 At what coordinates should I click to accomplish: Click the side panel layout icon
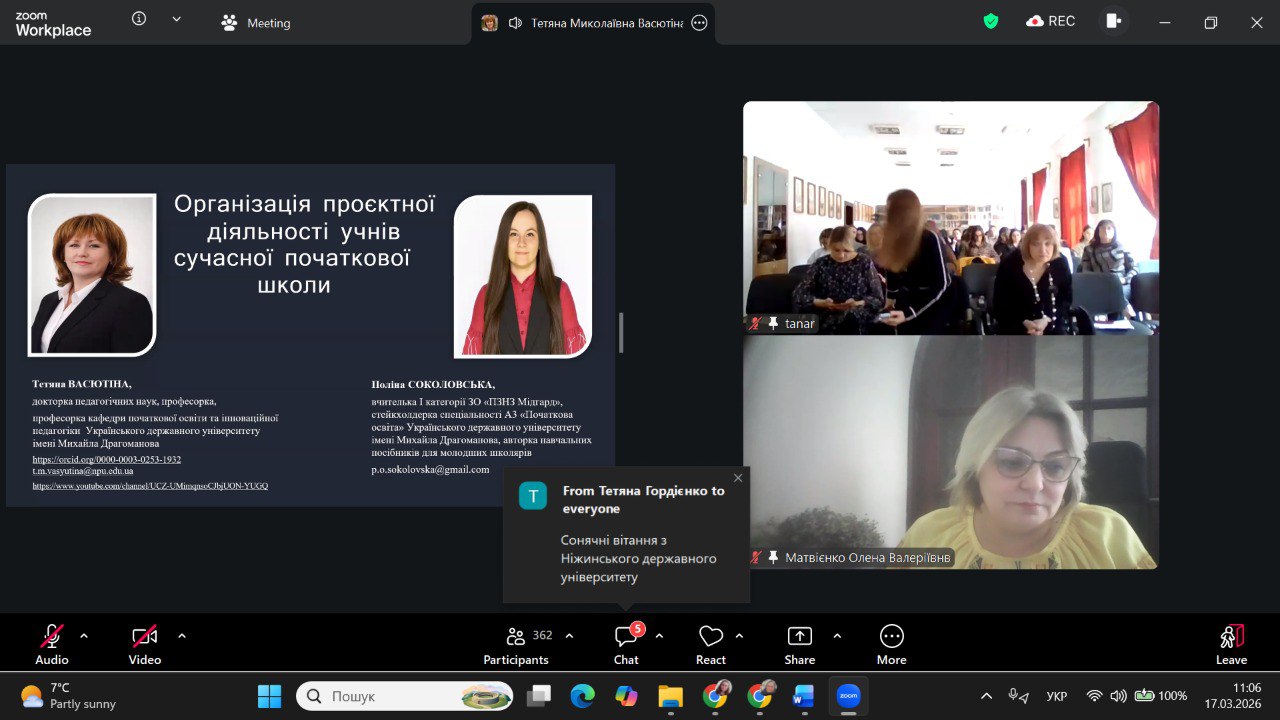point(1113,21)
